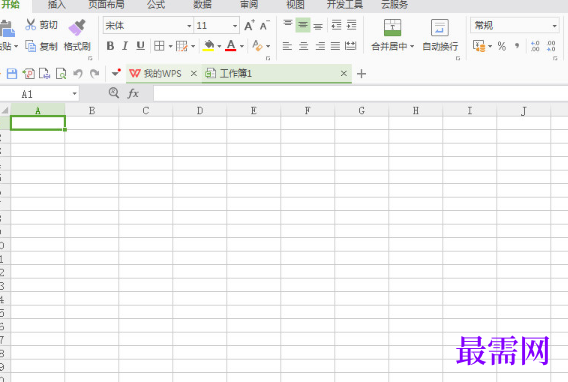This screenshot has width=568, height=382.
Task: Apply cell borders icon
Action: pyautogui.click(x=159, y=46)
